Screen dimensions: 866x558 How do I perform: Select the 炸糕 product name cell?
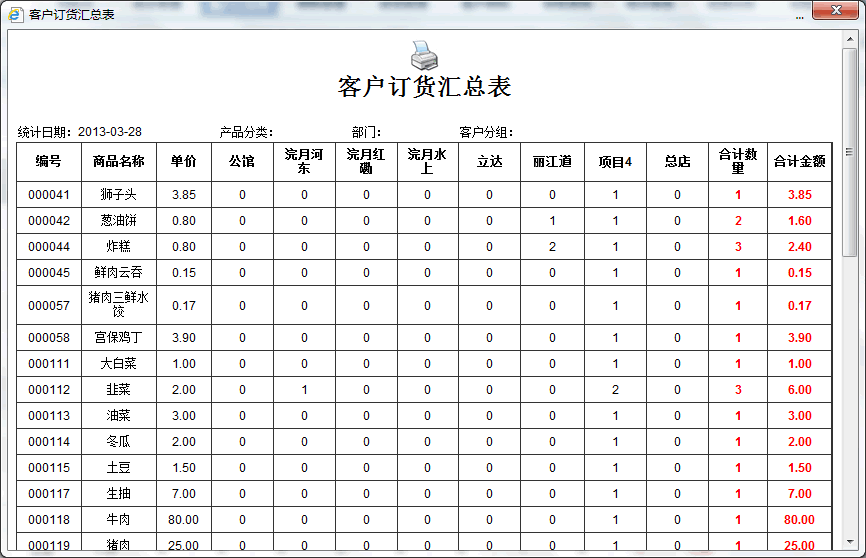point(119,246)
